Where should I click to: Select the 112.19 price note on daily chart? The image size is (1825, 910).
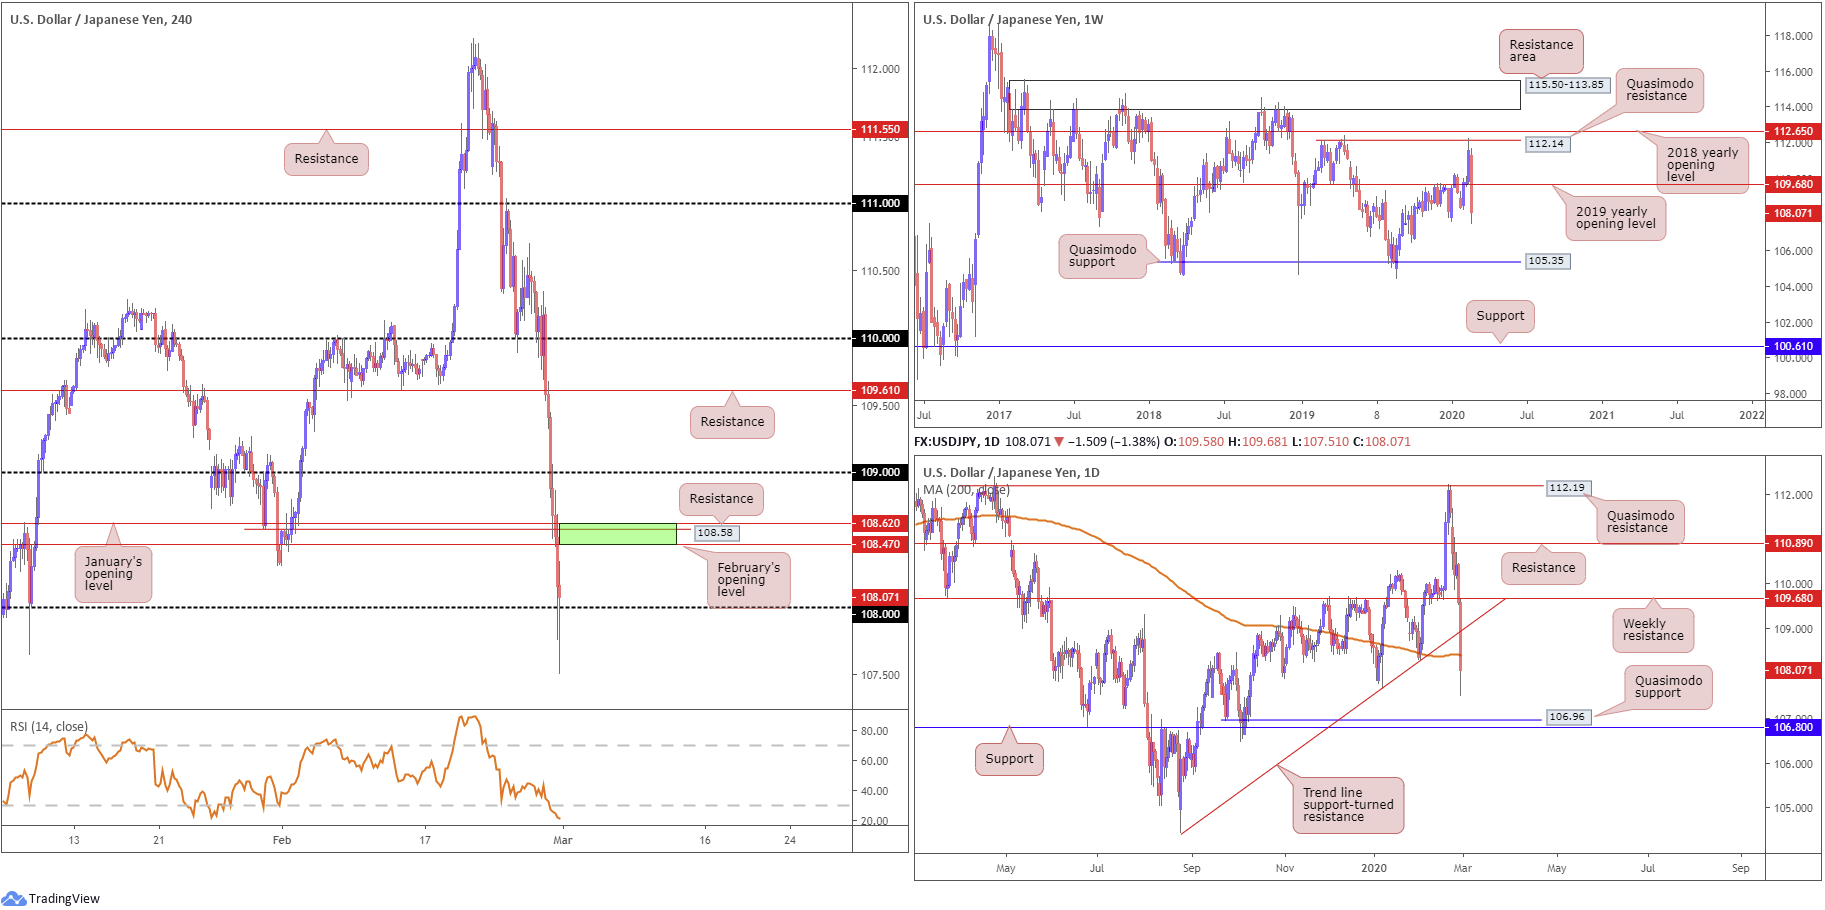pos(1566,488)
